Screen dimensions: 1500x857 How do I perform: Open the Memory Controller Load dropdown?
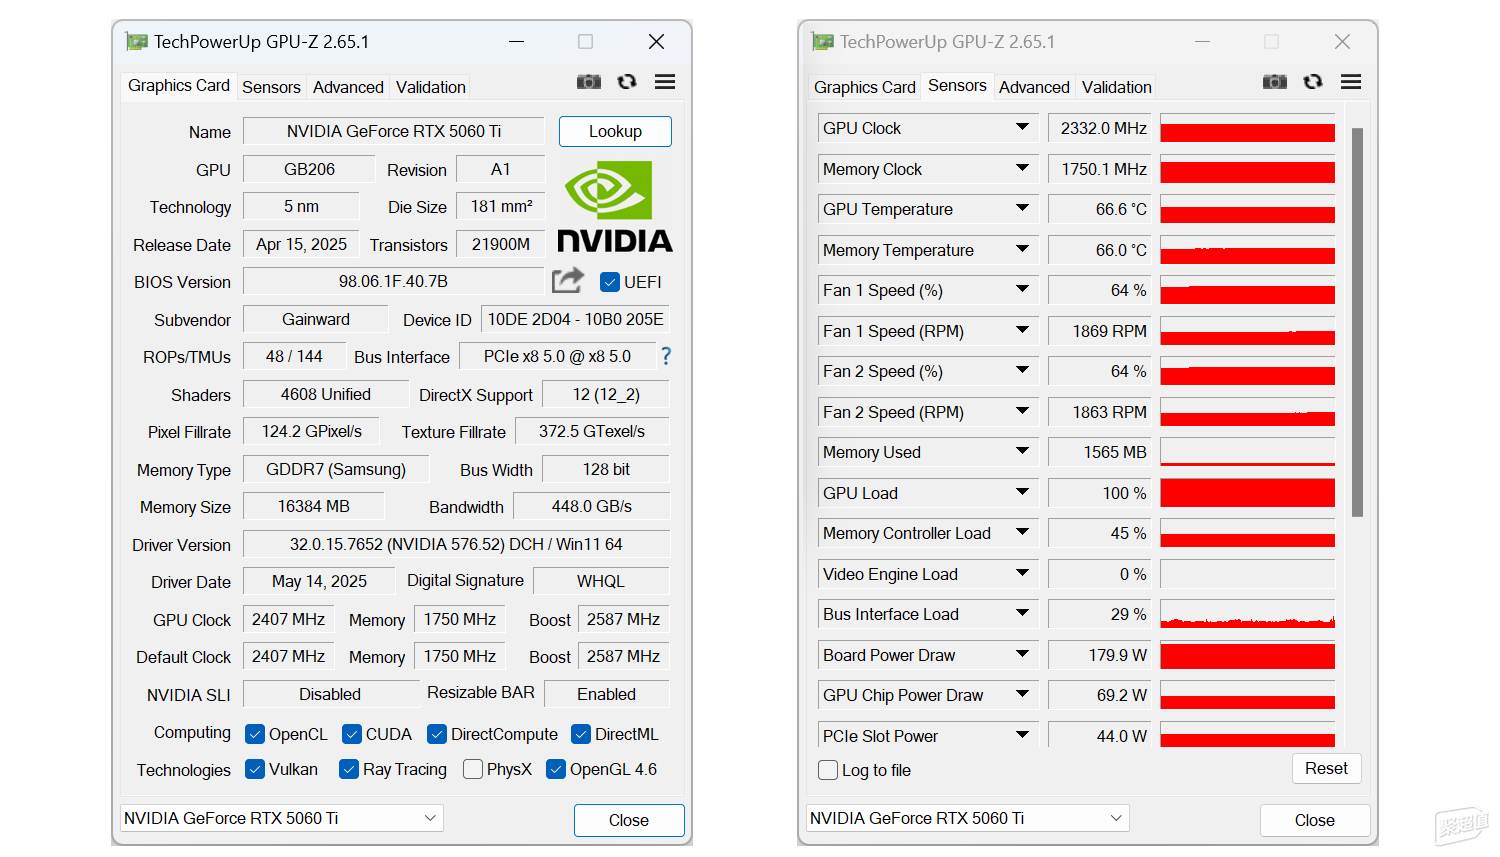(x=1022, y=533)
